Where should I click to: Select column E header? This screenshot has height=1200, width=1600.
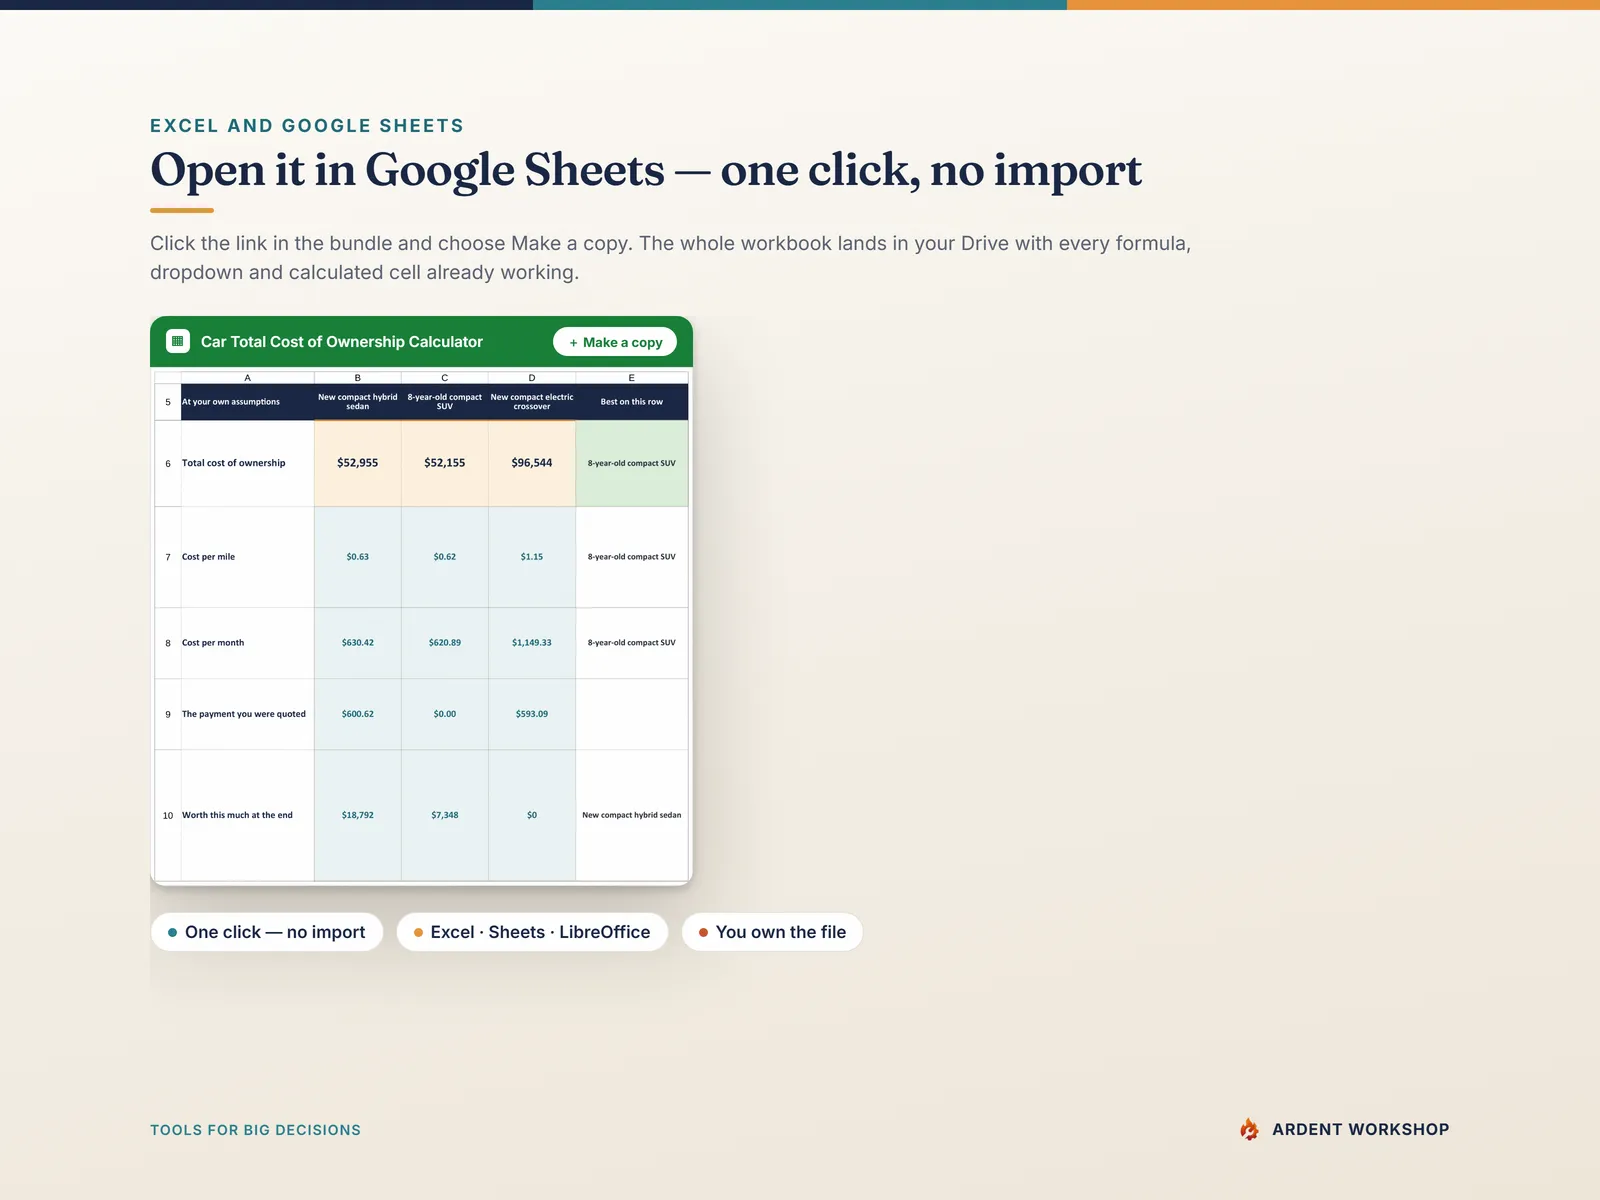click(x=632, y=377)
